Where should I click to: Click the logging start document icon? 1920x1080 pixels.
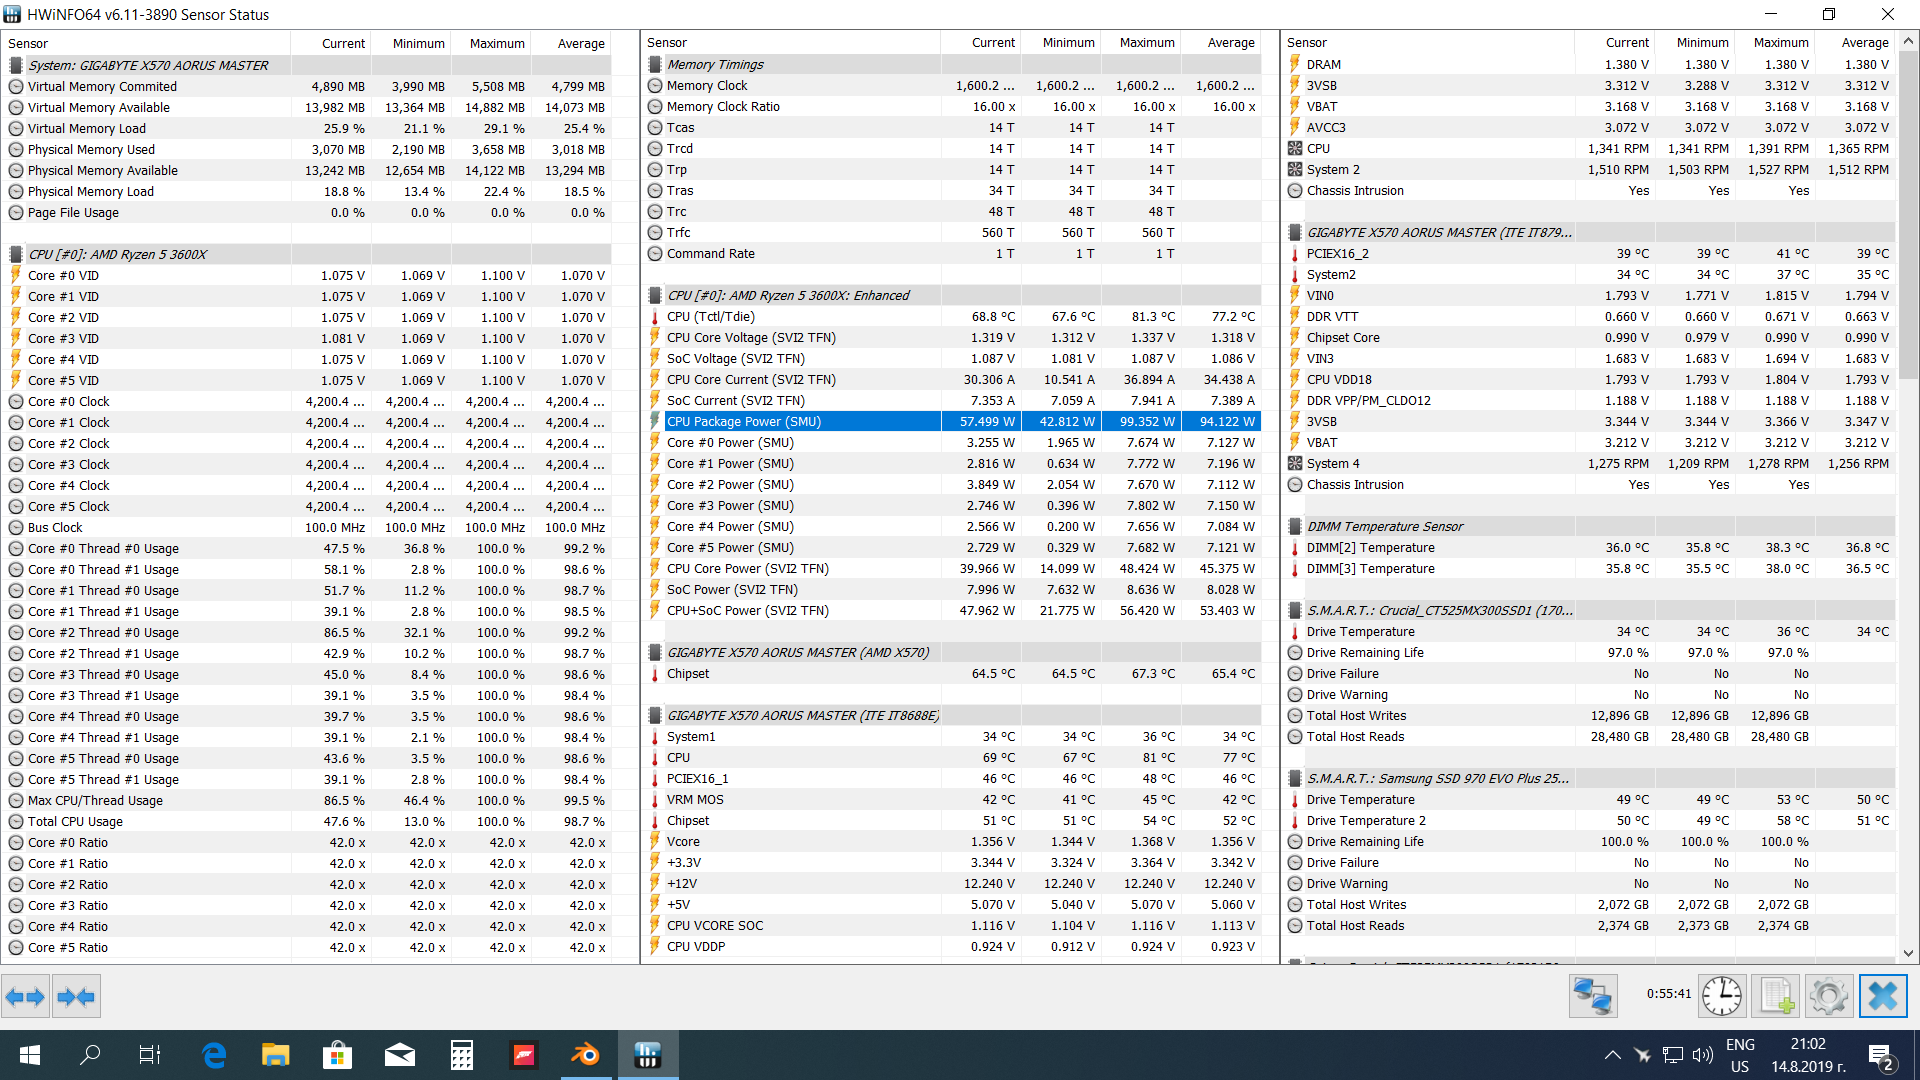click(1776, 996)
